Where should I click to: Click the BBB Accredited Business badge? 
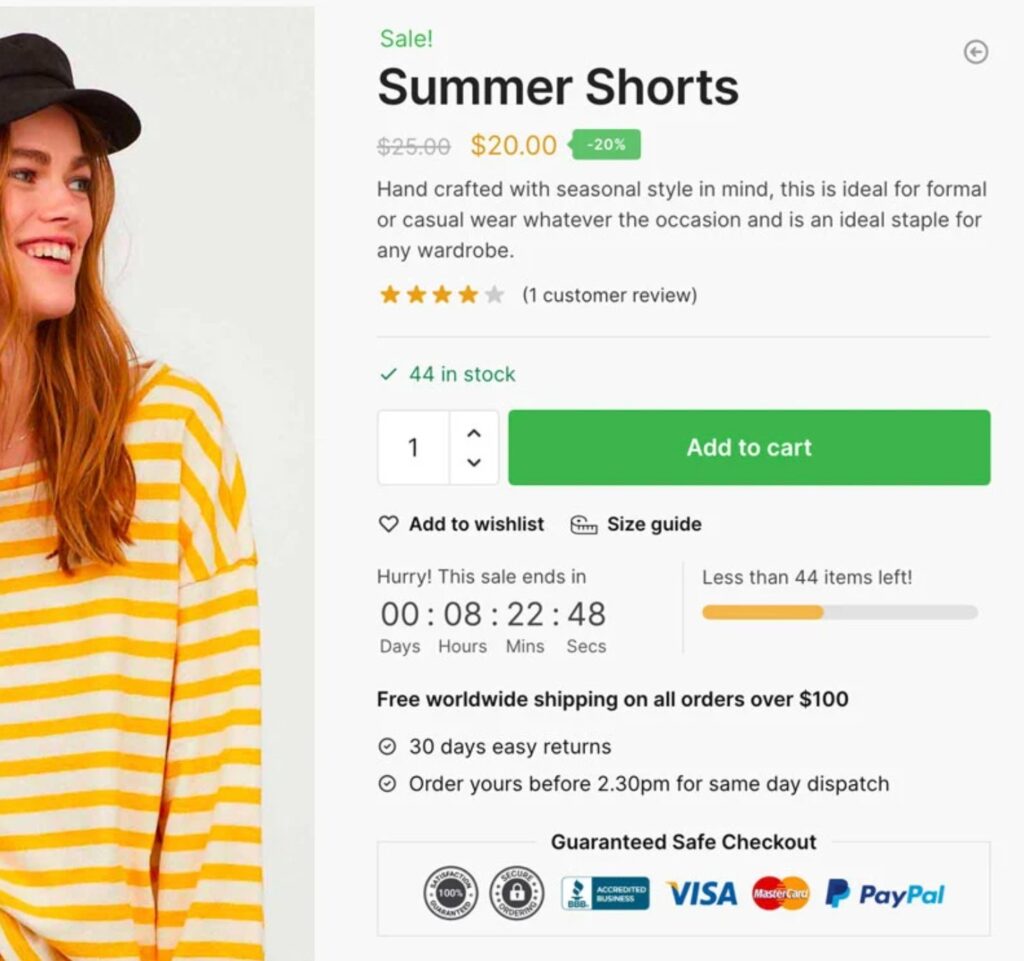pos(605,894)
